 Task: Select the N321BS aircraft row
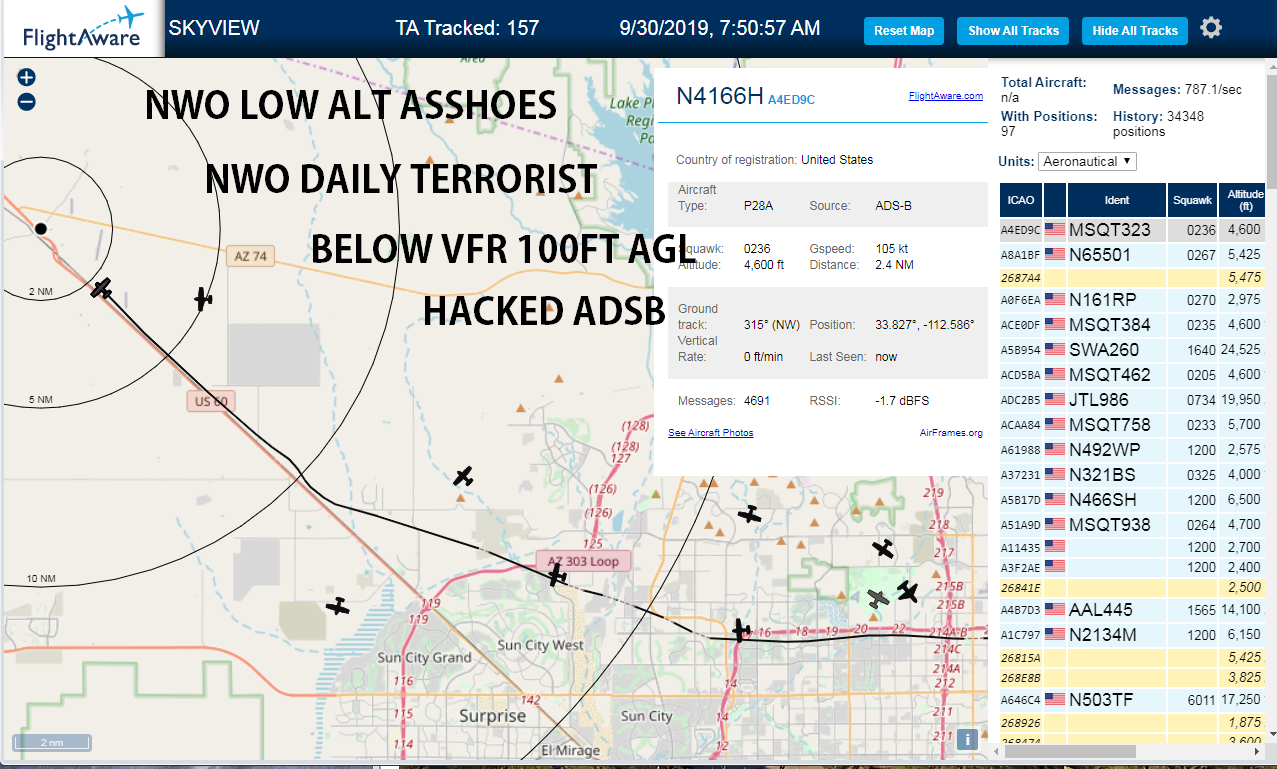(x=1134, y=475)
